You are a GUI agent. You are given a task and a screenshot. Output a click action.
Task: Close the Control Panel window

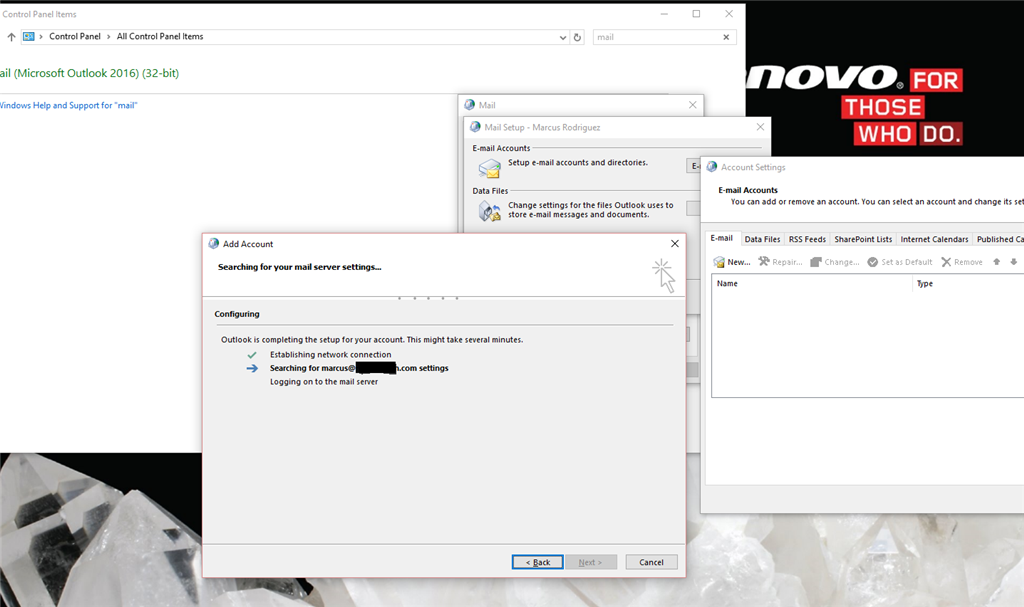(x=729, y=14)
